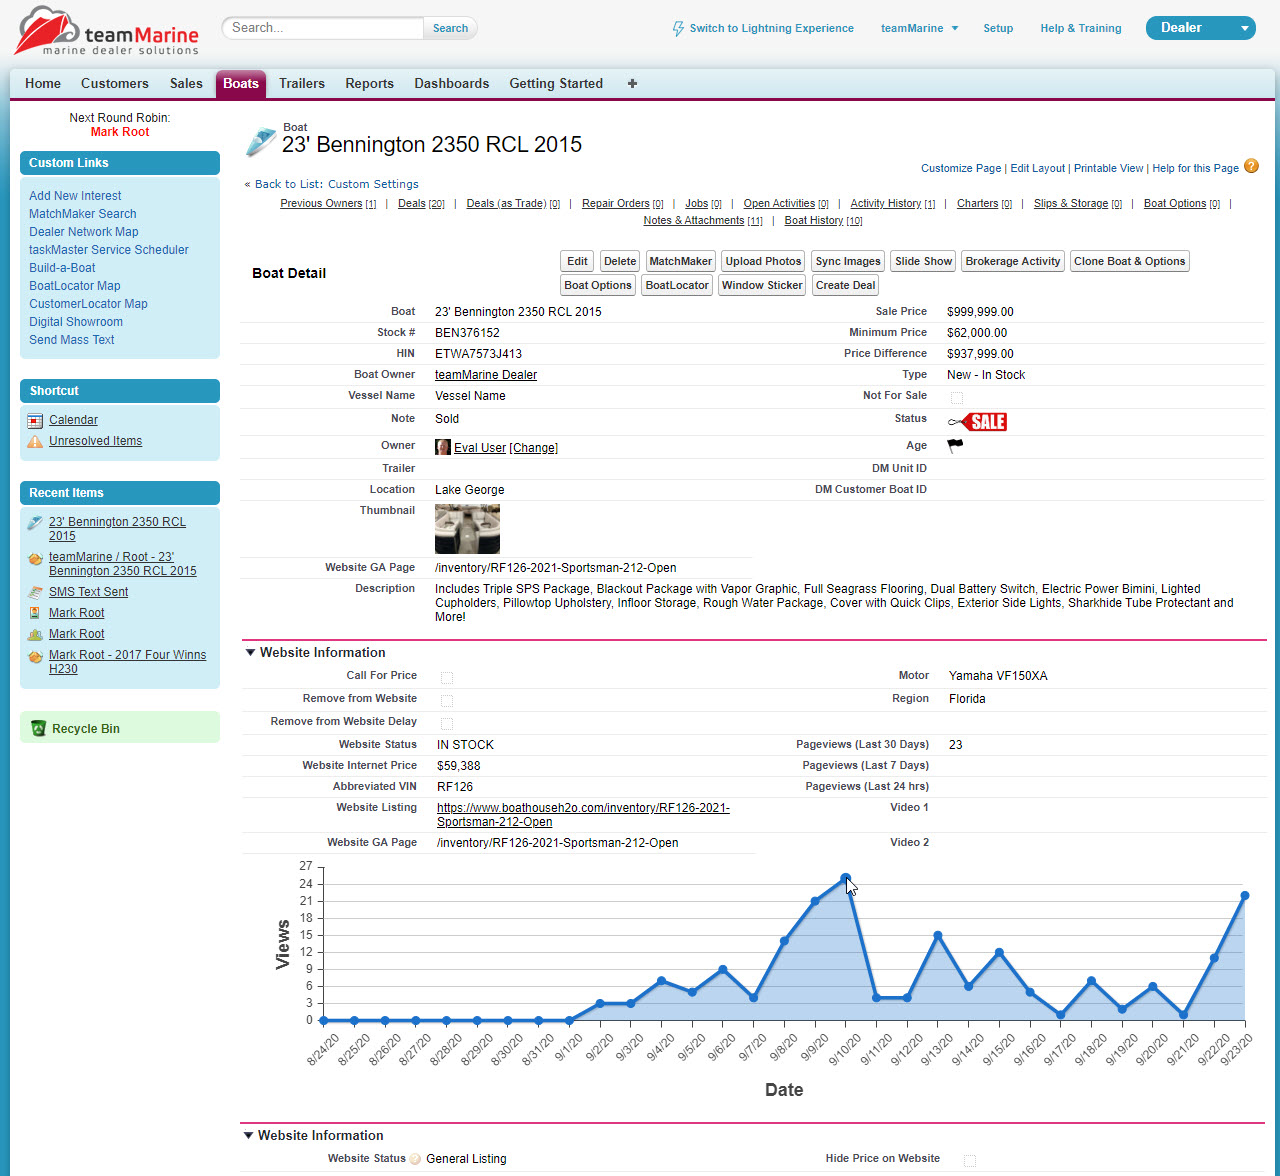Image resolution: width=1280 pixels, height=1176 pixels.
Task: Click the Upload Photos button
Action: pos(762,261)
